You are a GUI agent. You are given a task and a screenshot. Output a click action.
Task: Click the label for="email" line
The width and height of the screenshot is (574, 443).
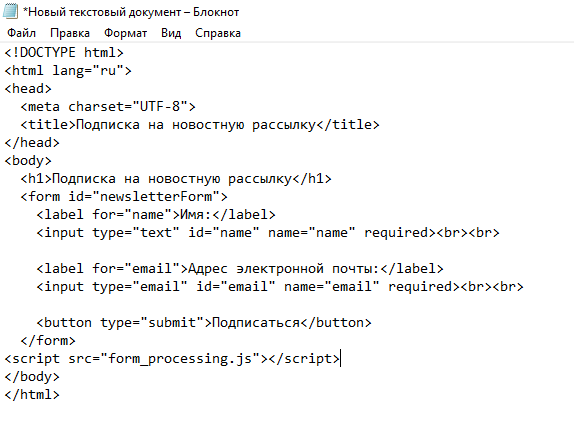[x=240, y=269]
